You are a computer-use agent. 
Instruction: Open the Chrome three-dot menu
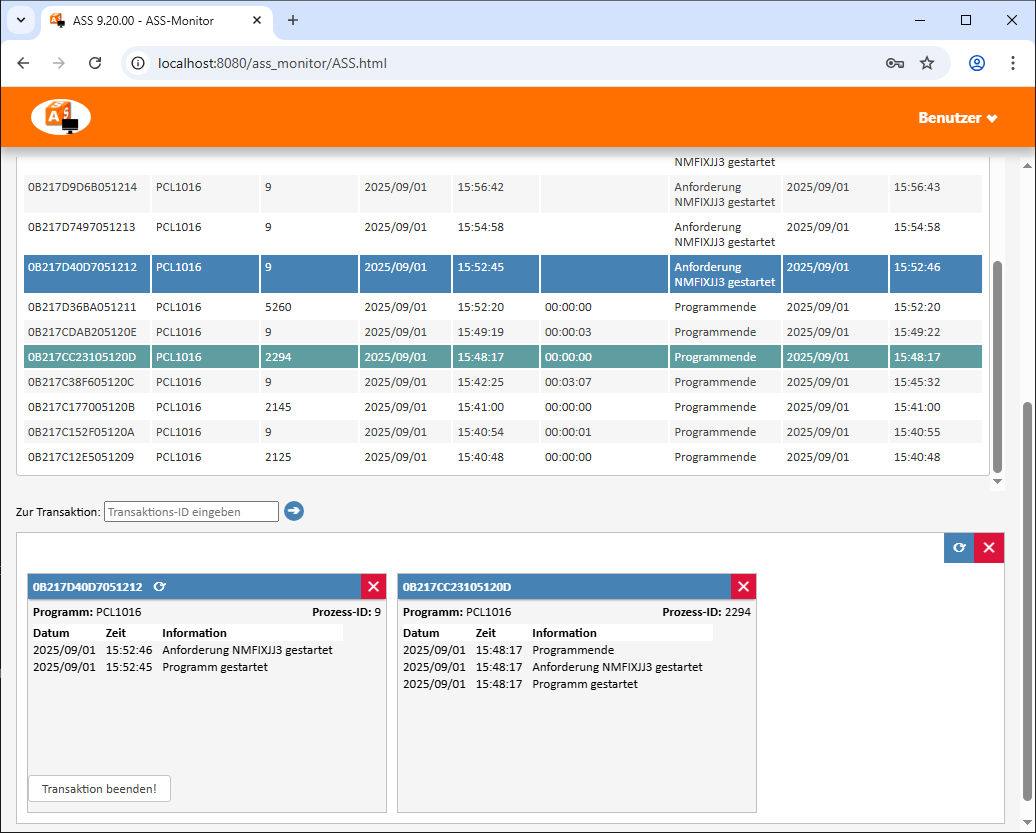click(x=1013, y=63)
